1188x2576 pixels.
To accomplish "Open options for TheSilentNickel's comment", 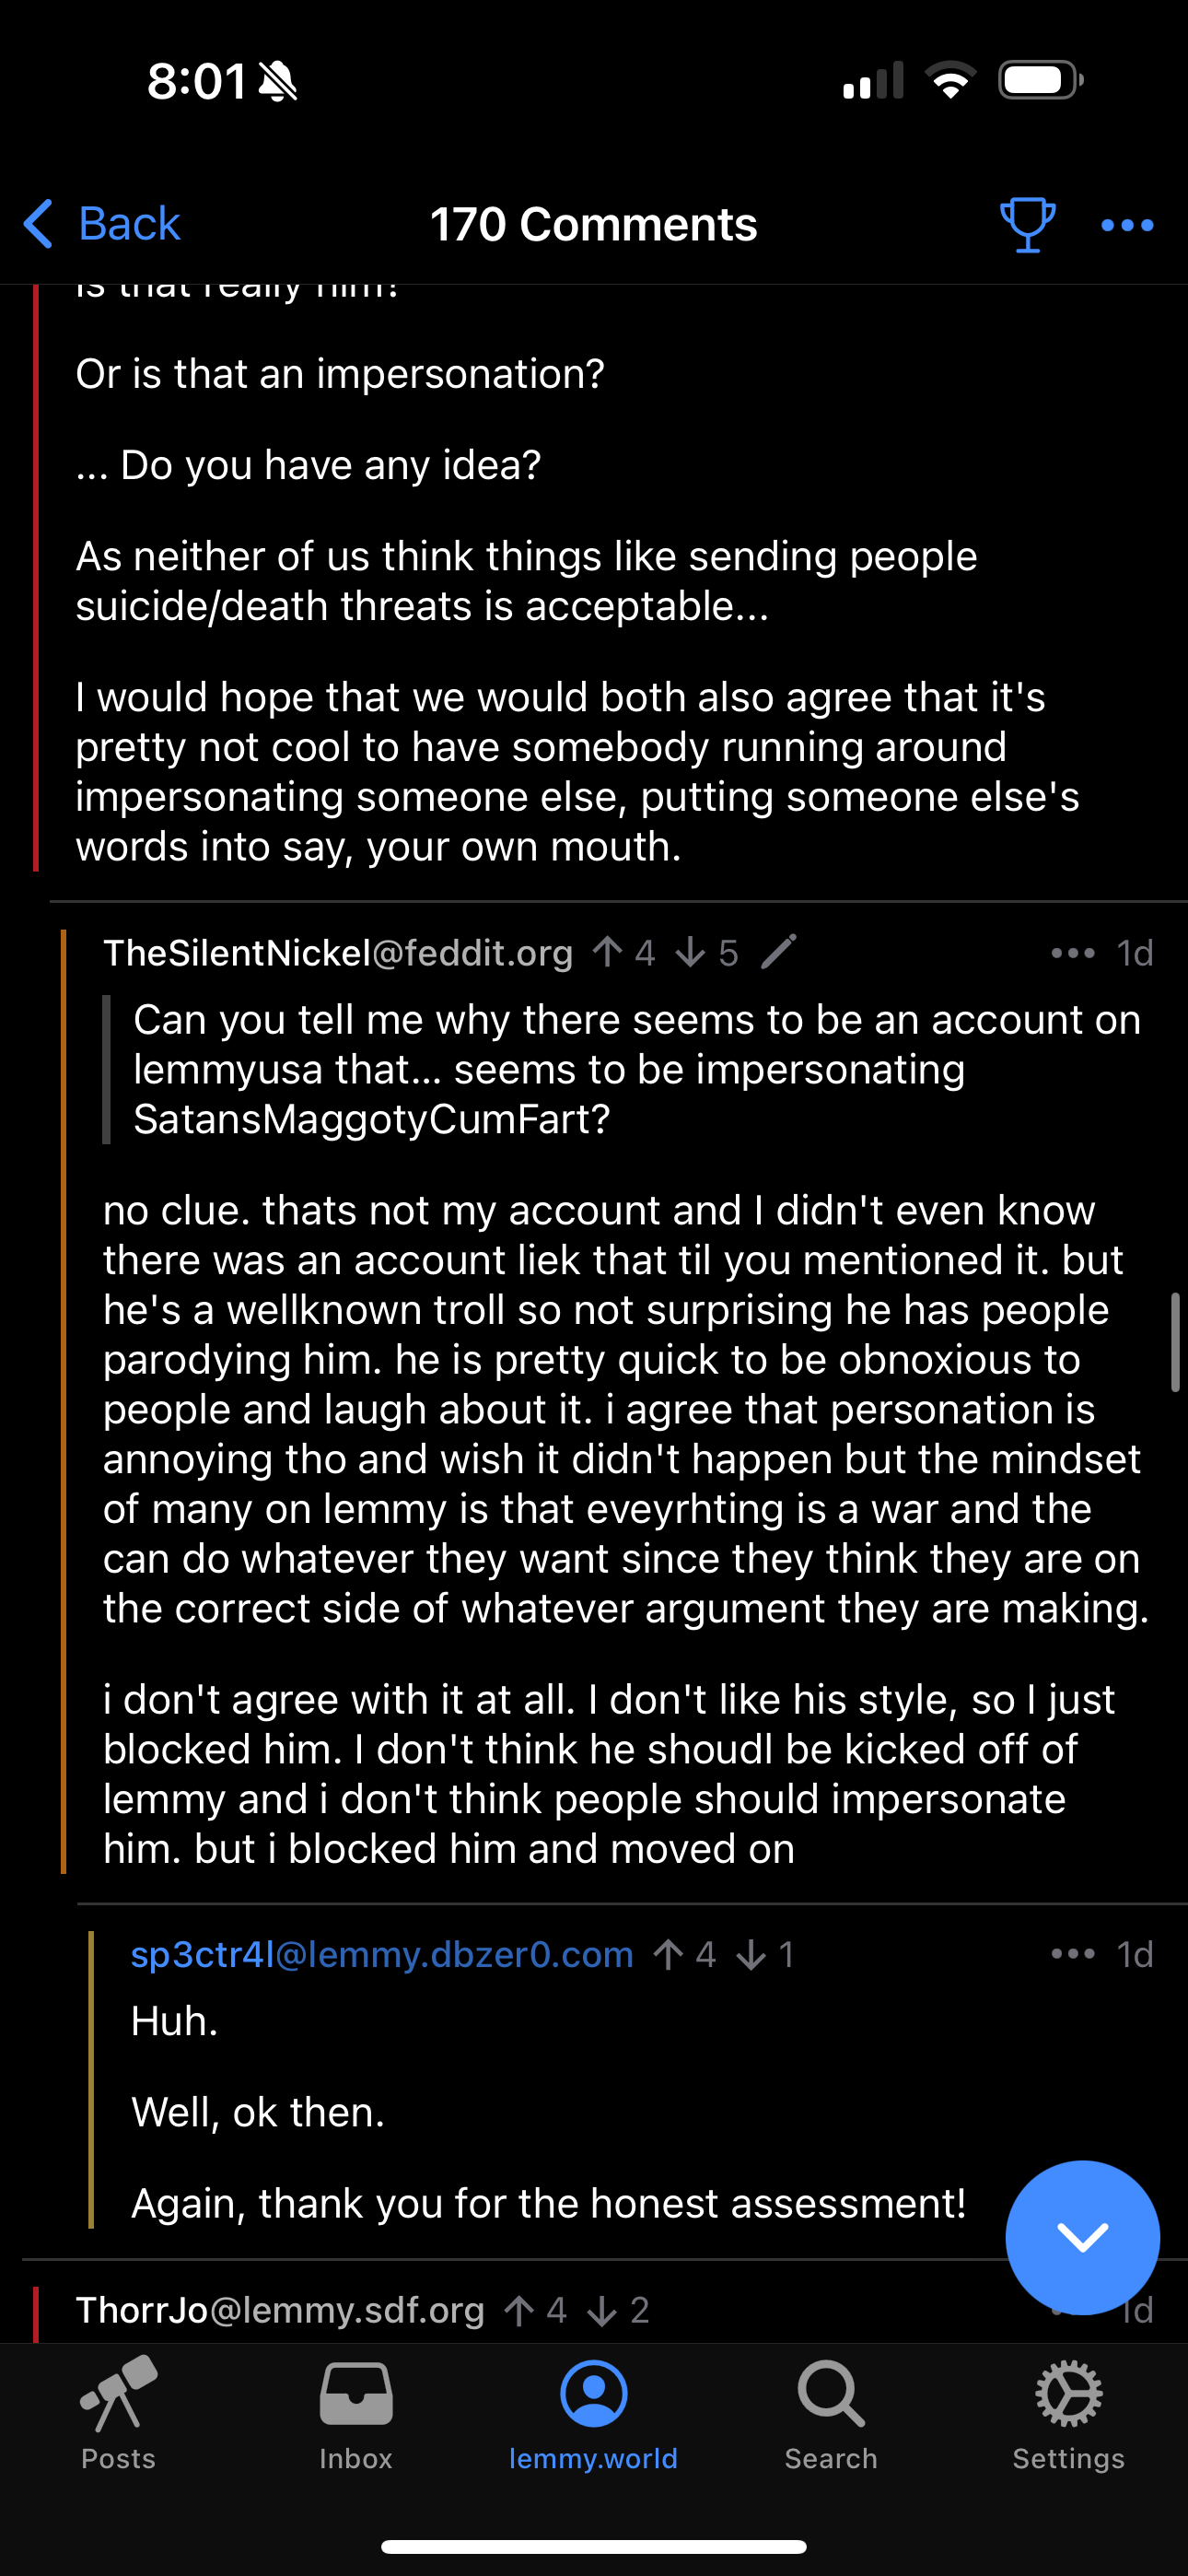I will click(1072, 953).
